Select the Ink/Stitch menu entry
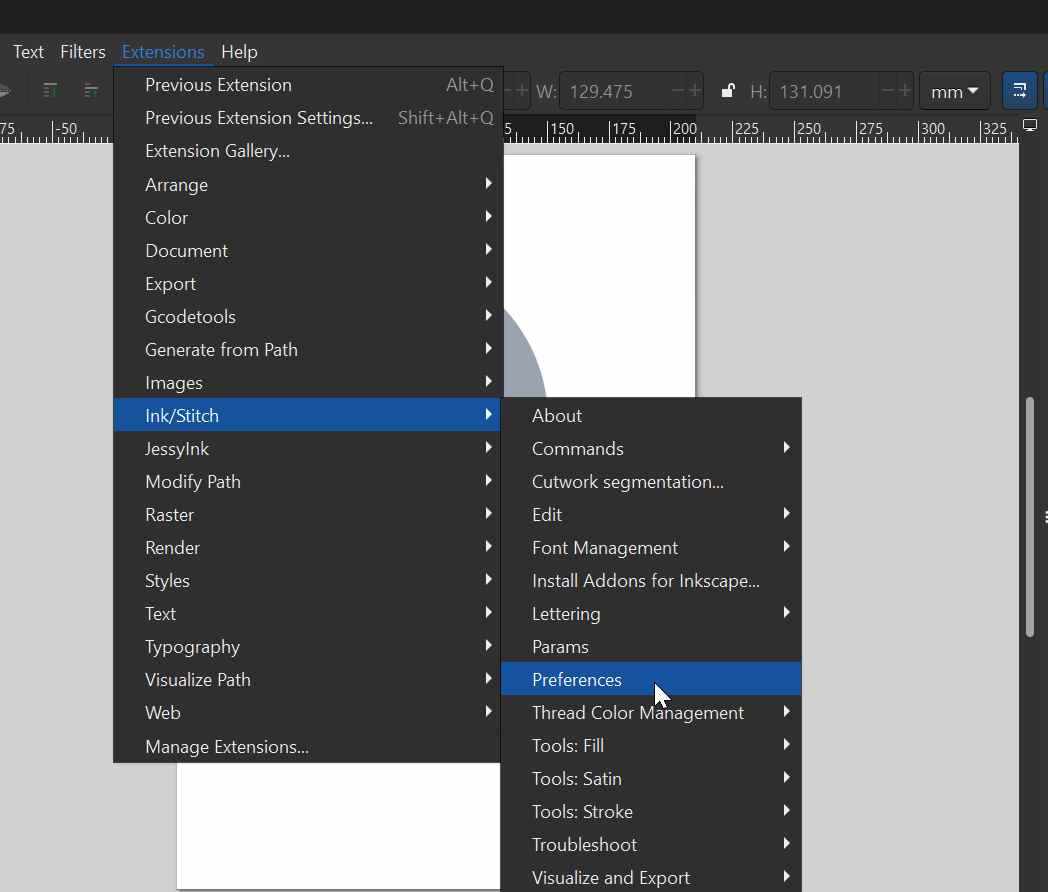 [x=307, y=415]
